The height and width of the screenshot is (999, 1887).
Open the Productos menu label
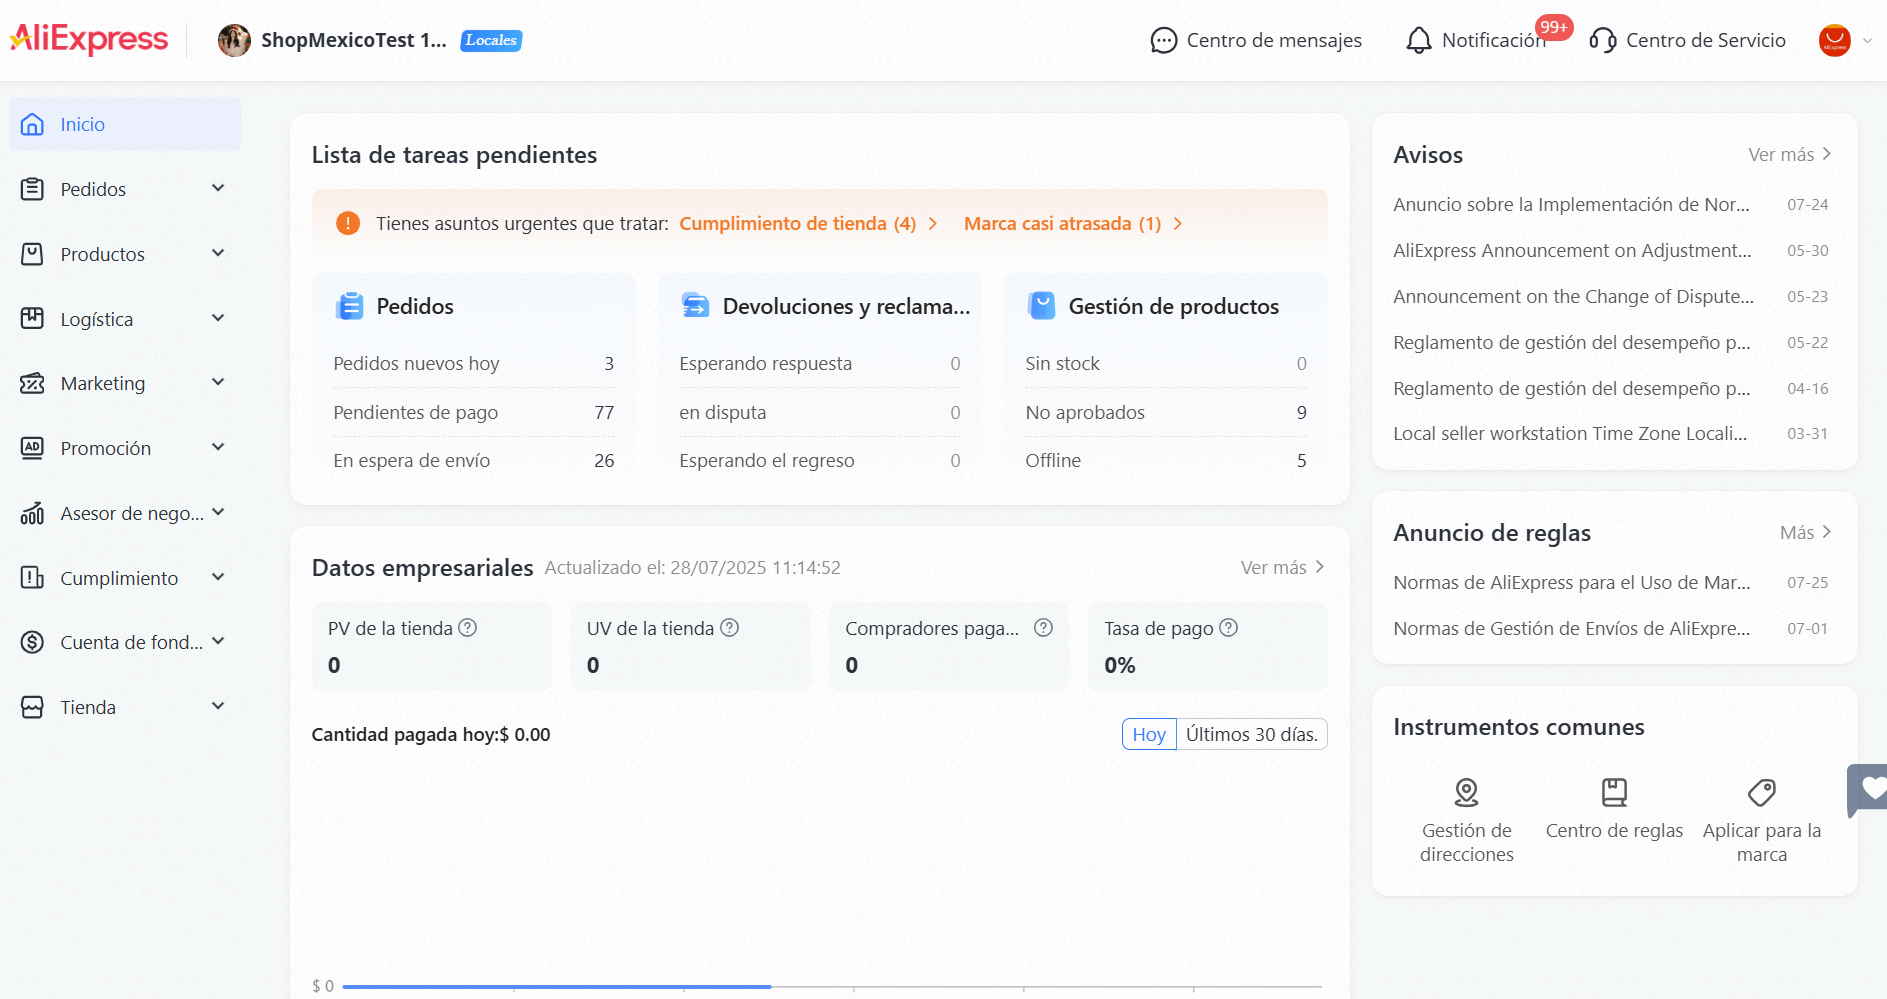pos(102,254)
